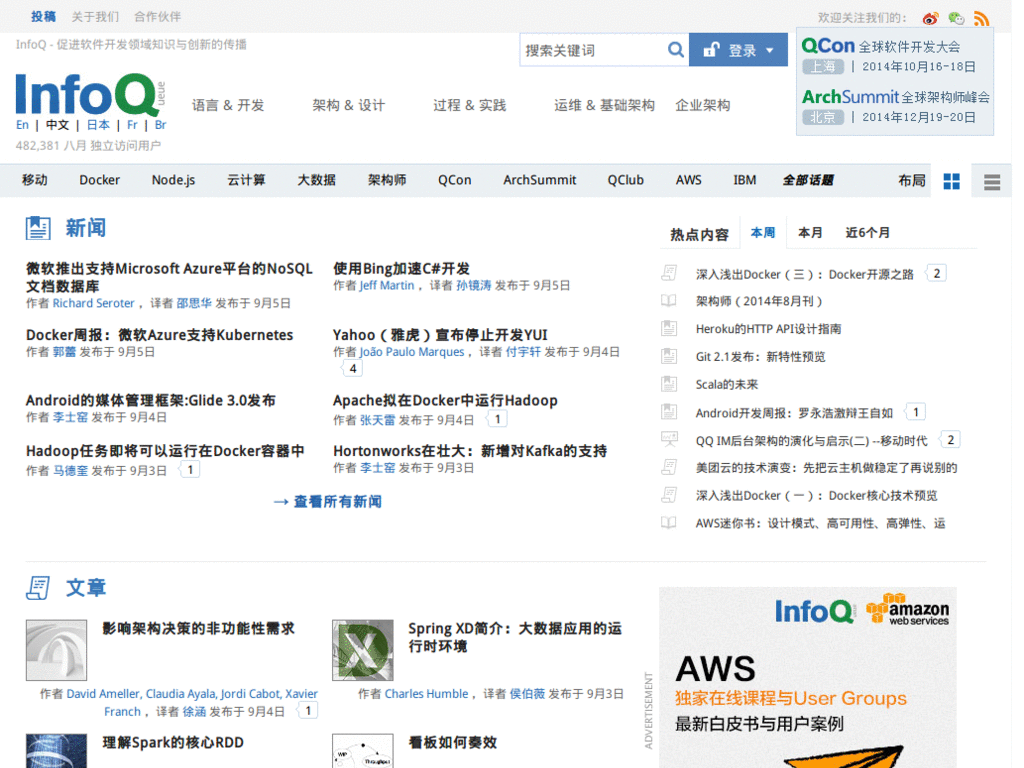Click the icon beside 架构师（2014年8月刊）

[x=669, y=300]
